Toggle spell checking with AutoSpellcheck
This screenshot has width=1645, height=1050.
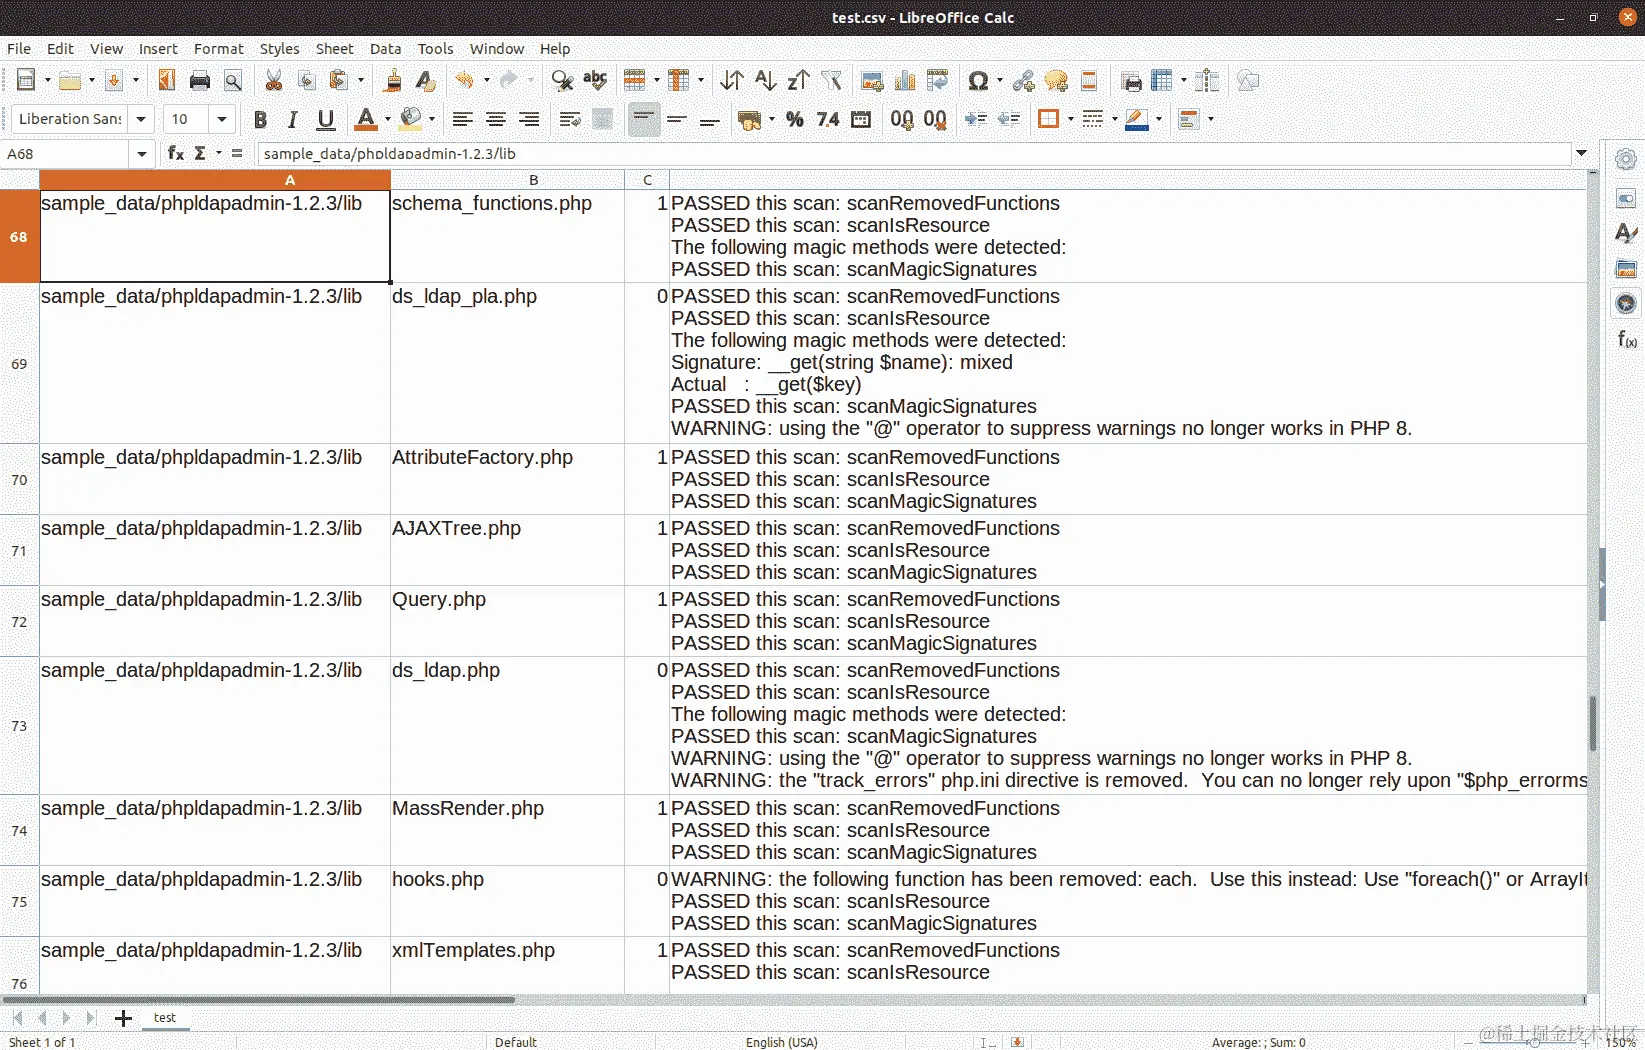tap(595, 81)
